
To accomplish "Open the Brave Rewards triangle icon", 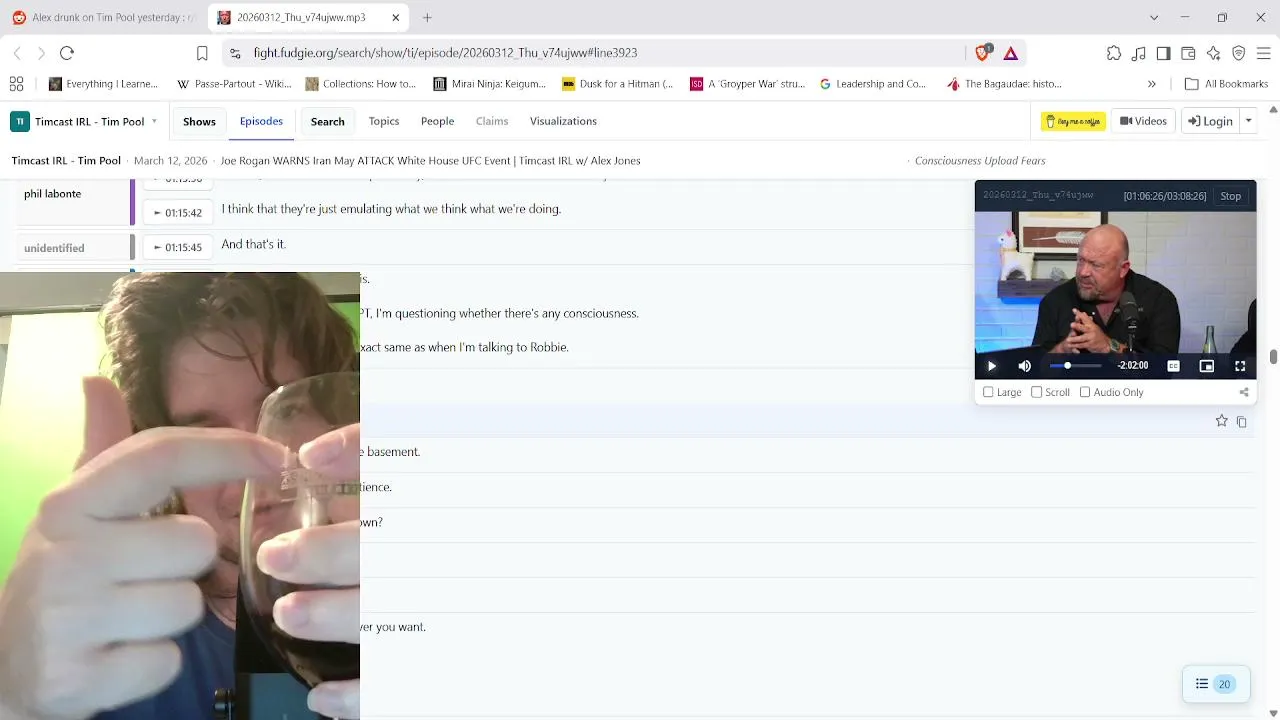I will (1011, 53).
